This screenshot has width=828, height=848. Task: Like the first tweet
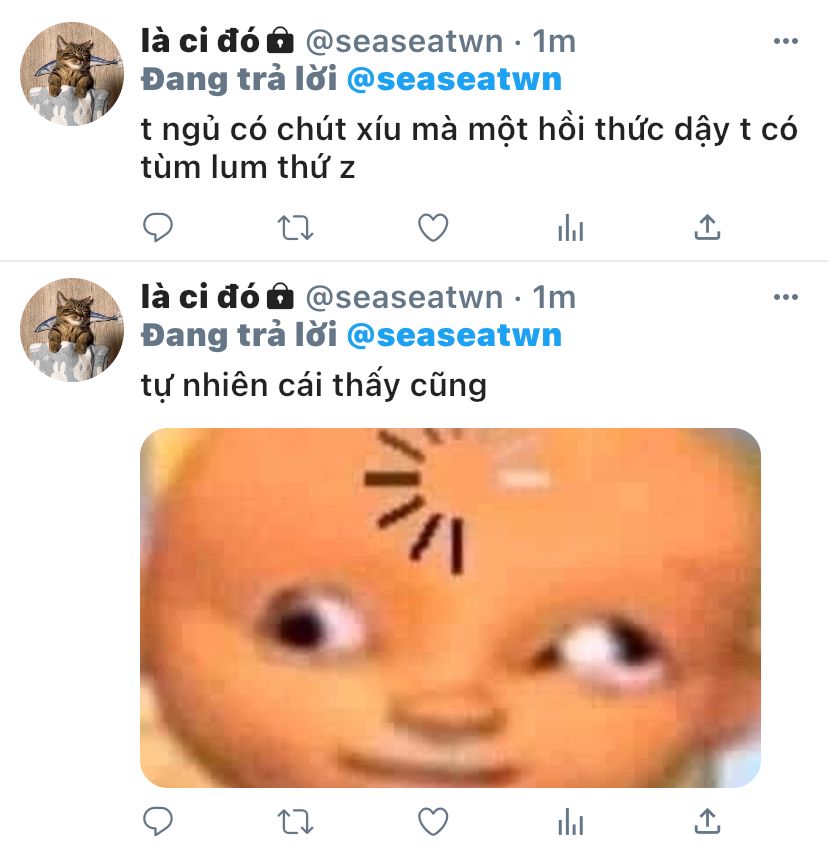click(433, 227)
